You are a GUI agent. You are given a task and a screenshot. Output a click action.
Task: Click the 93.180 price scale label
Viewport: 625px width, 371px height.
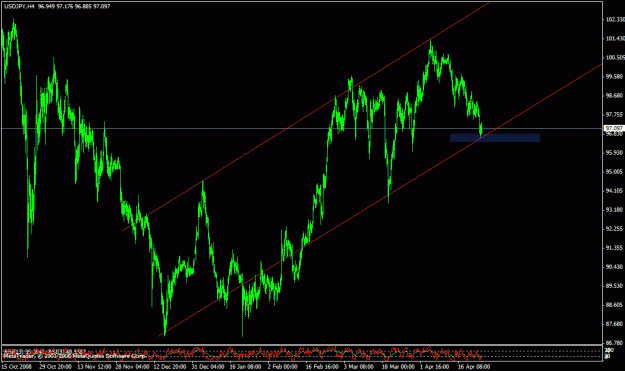[614, 210]
